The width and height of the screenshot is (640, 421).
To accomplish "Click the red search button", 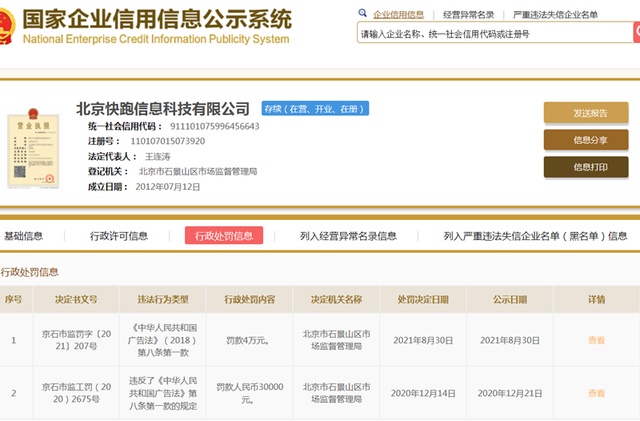I will (x=637, y=32).
